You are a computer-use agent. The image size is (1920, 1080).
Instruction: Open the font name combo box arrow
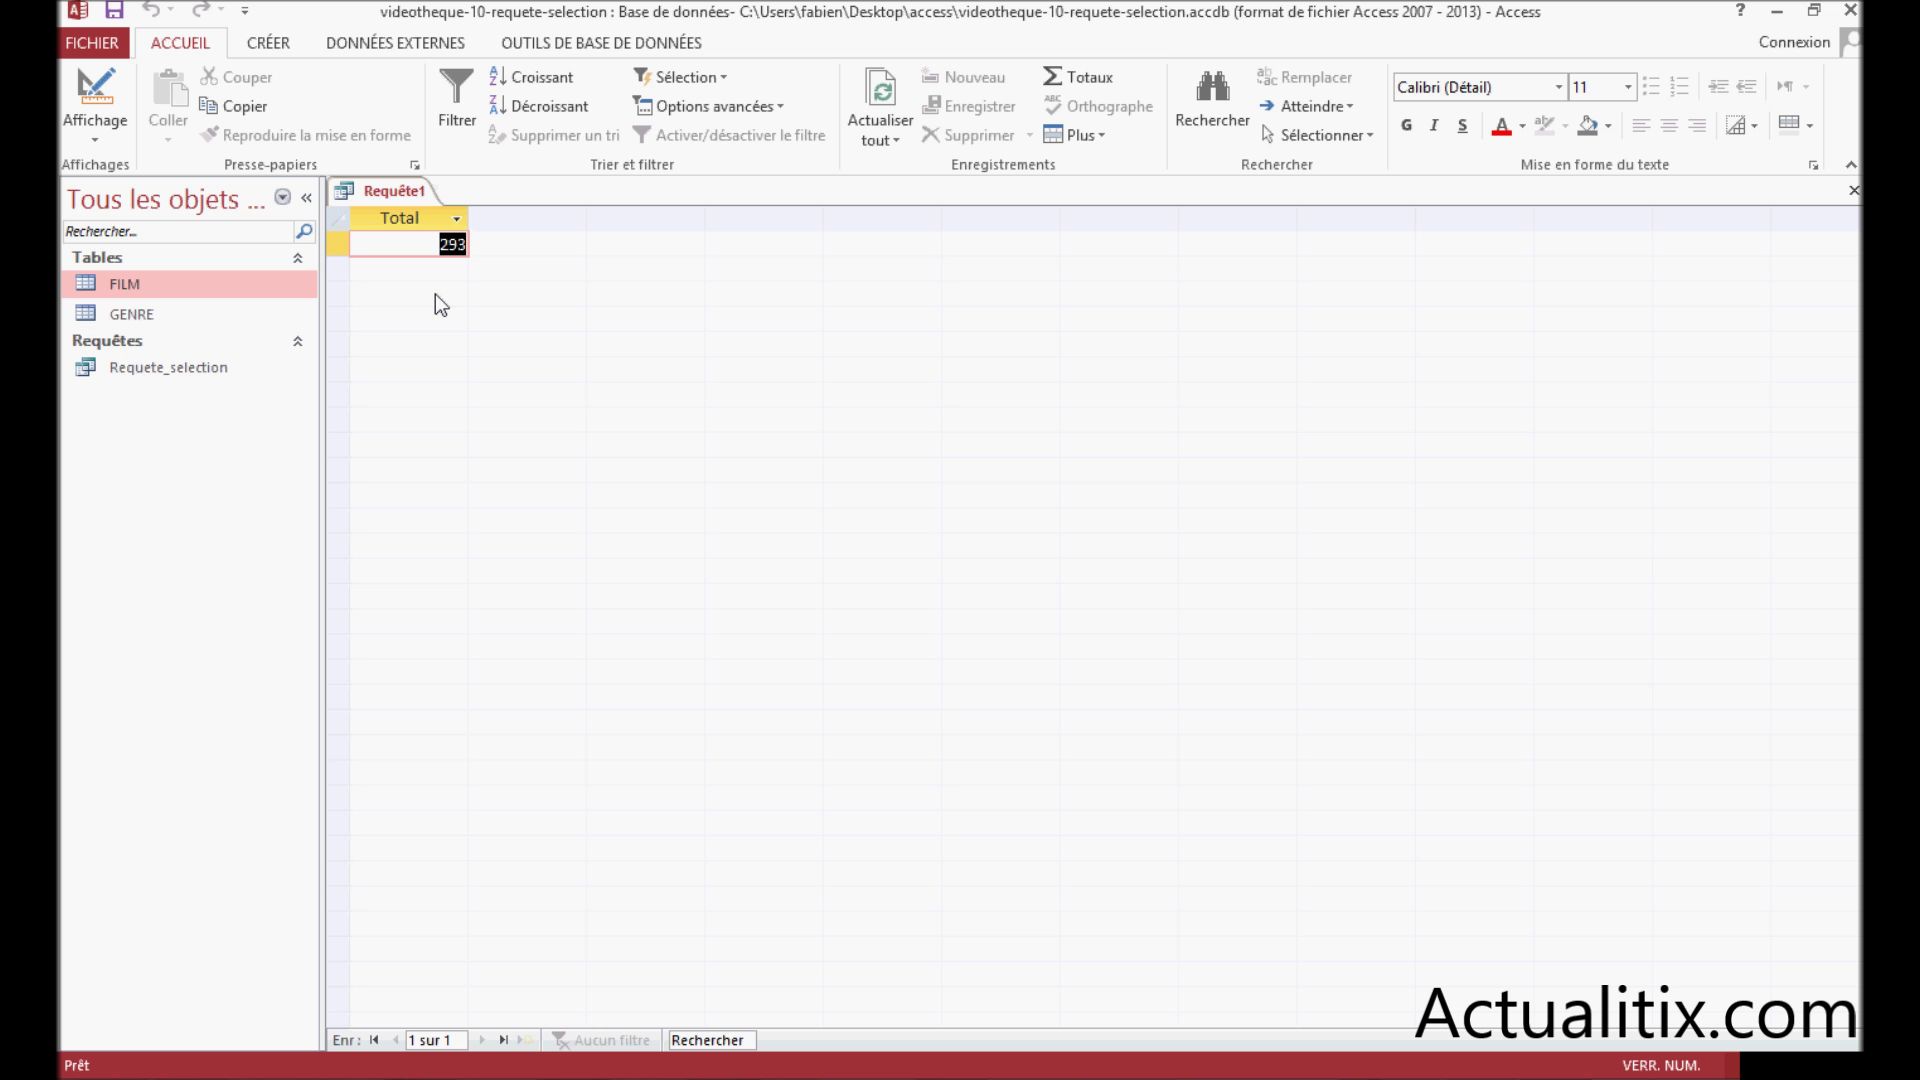tap(1558, 87)
